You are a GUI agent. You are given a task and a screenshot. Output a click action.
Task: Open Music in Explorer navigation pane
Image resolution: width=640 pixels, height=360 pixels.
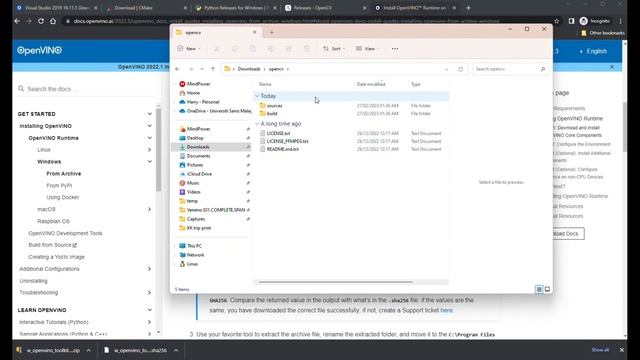193,183
